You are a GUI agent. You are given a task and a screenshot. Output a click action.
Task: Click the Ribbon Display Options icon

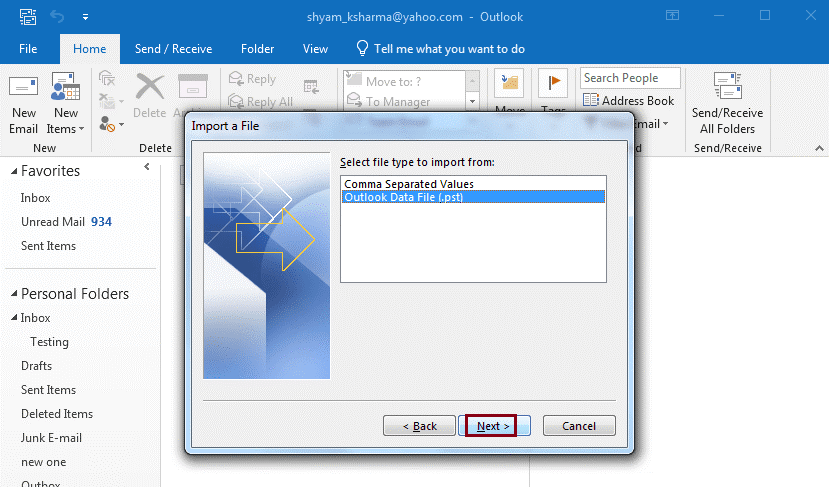(x=672, y=15)
